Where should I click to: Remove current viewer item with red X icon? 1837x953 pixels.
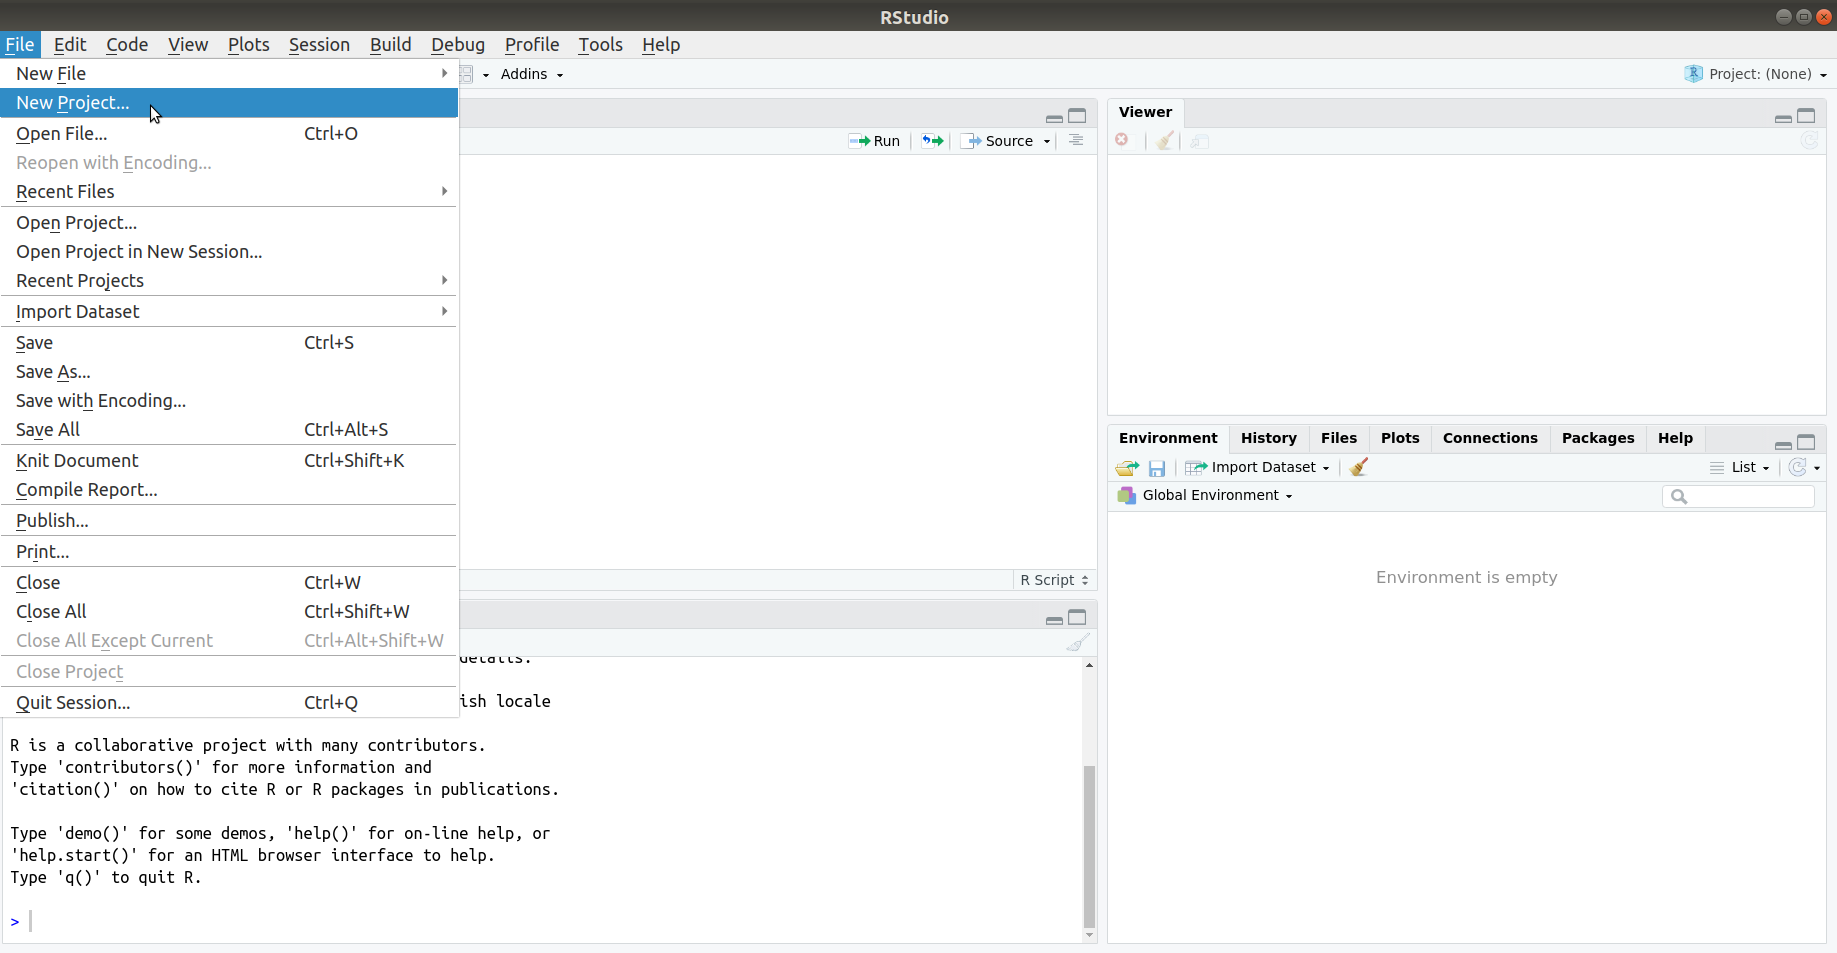coord(1122,140)
